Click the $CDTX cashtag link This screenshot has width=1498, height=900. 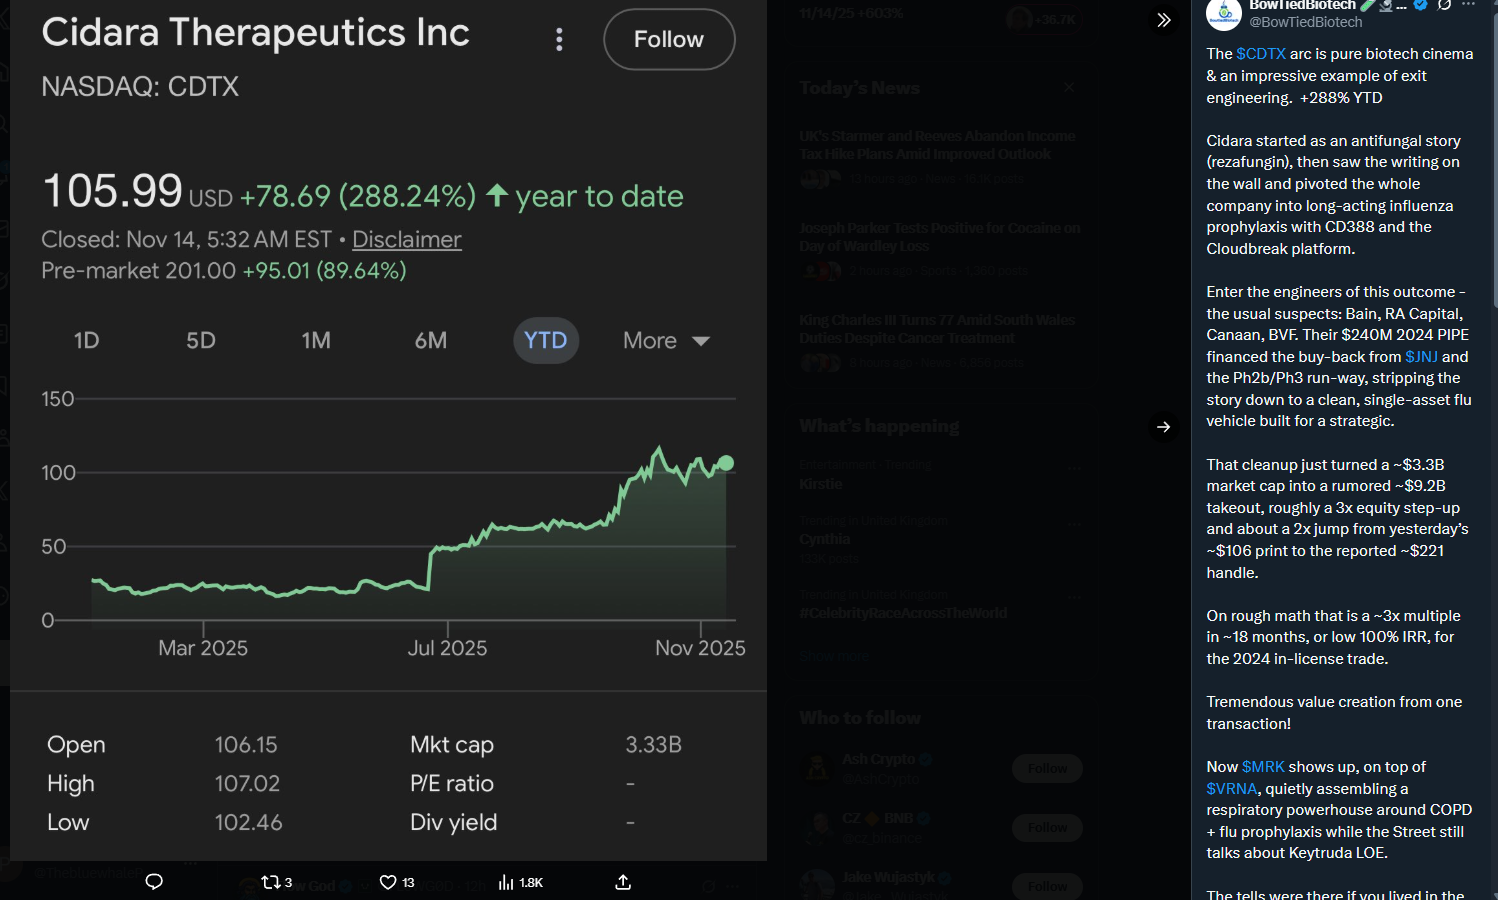click(x=1260, y=54)
